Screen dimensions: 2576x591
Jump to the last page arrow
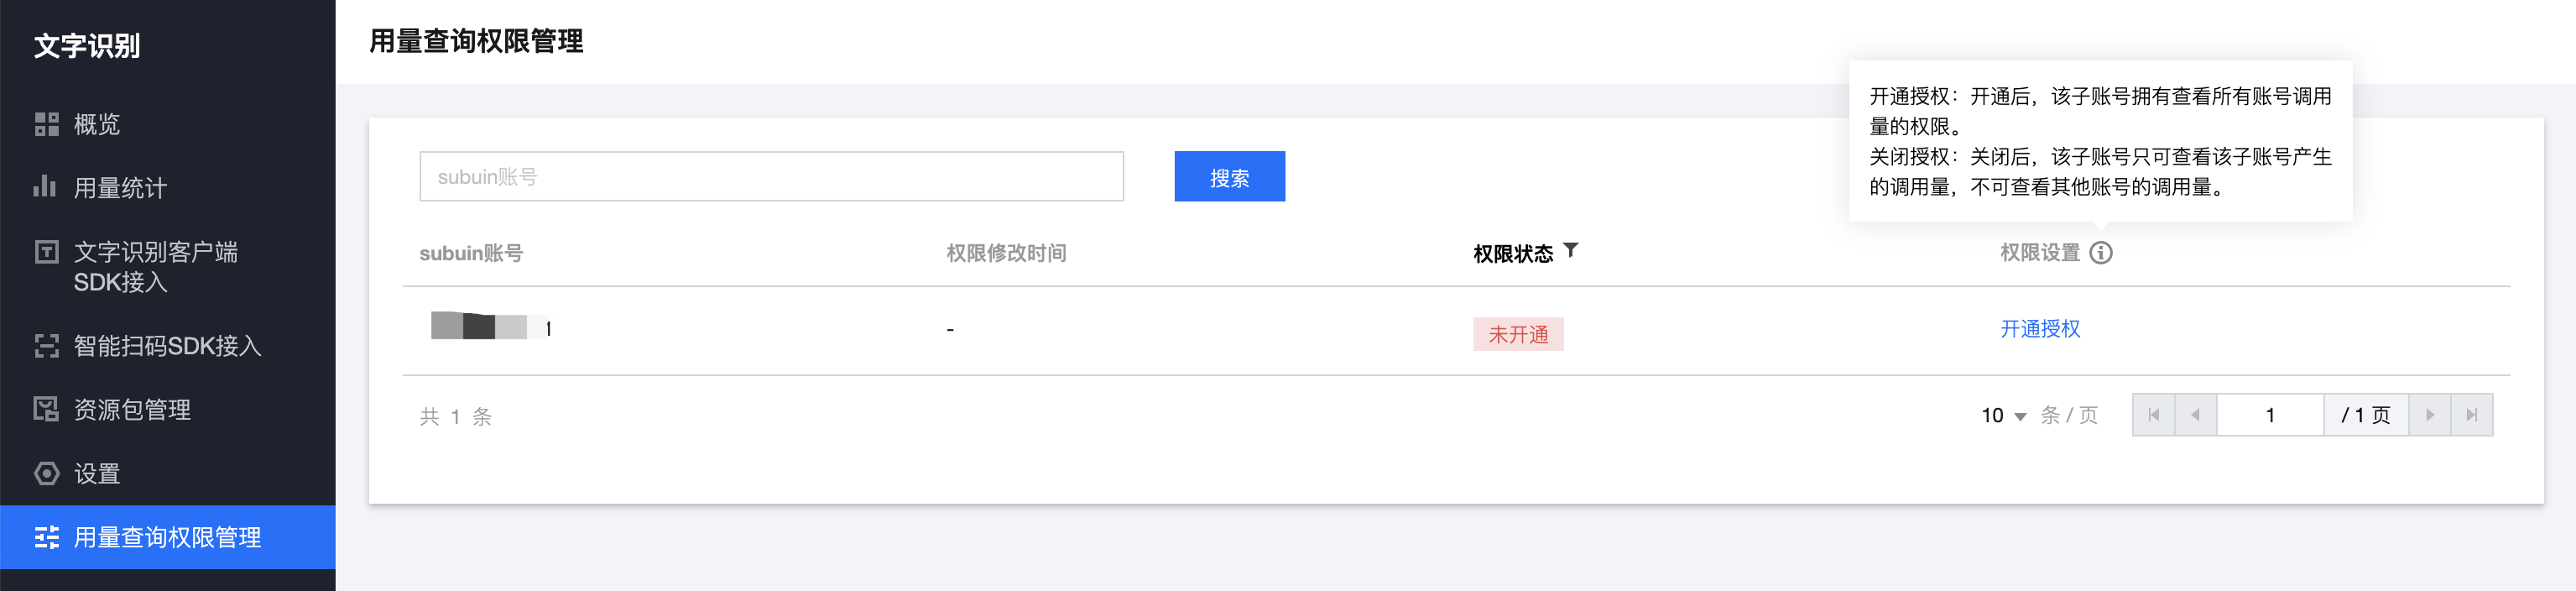point(2472,415)
